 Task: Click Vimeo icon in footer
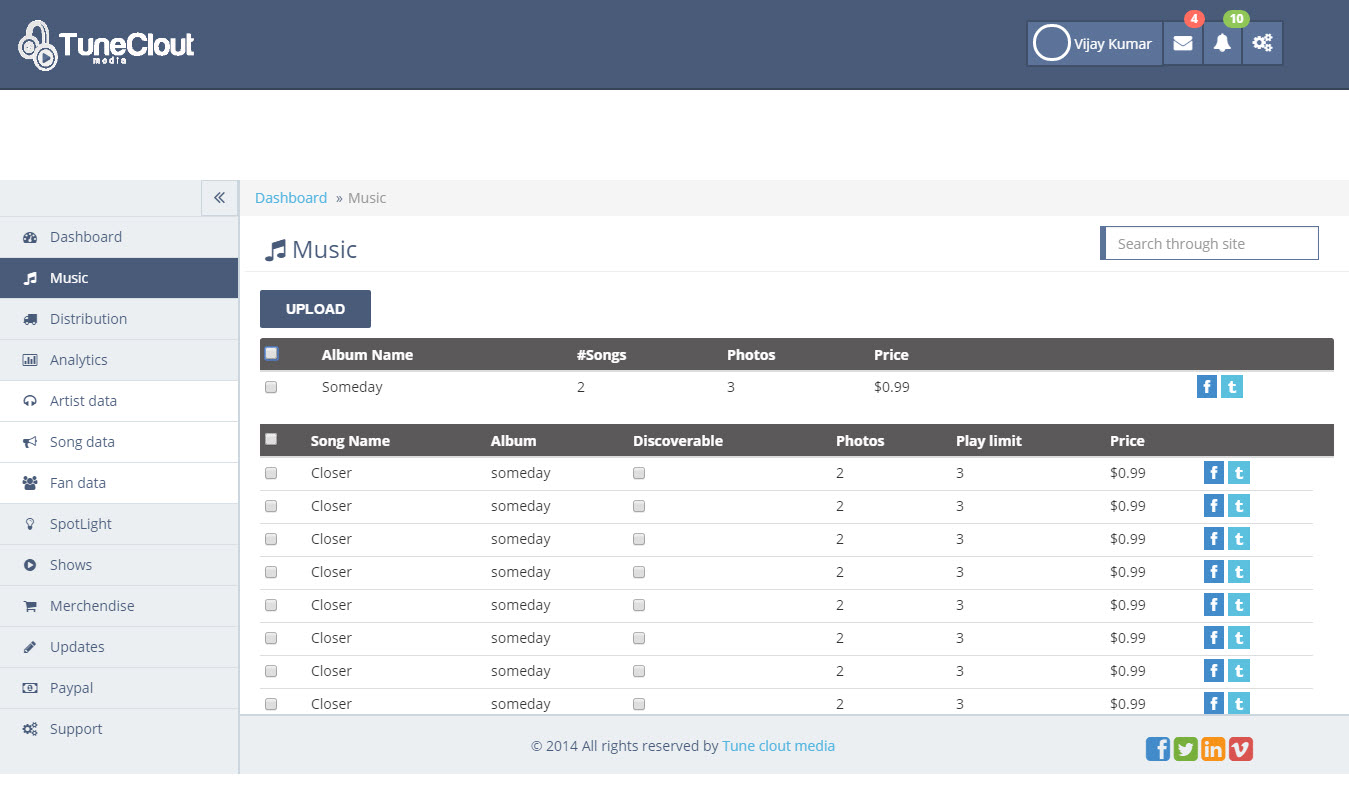(x=1241, y=748)
